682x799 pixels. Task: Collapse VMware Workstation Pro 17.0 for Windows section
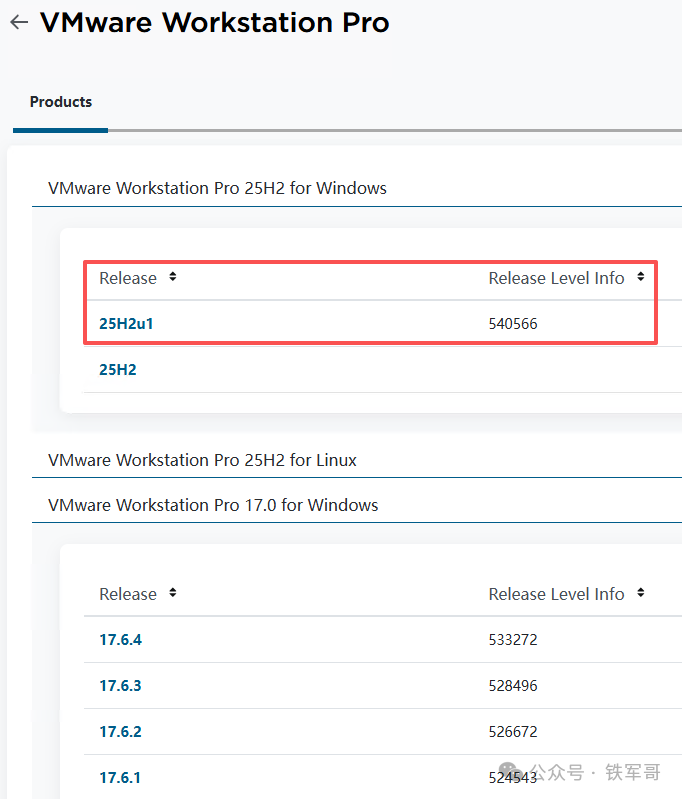[x=213, y=505]
